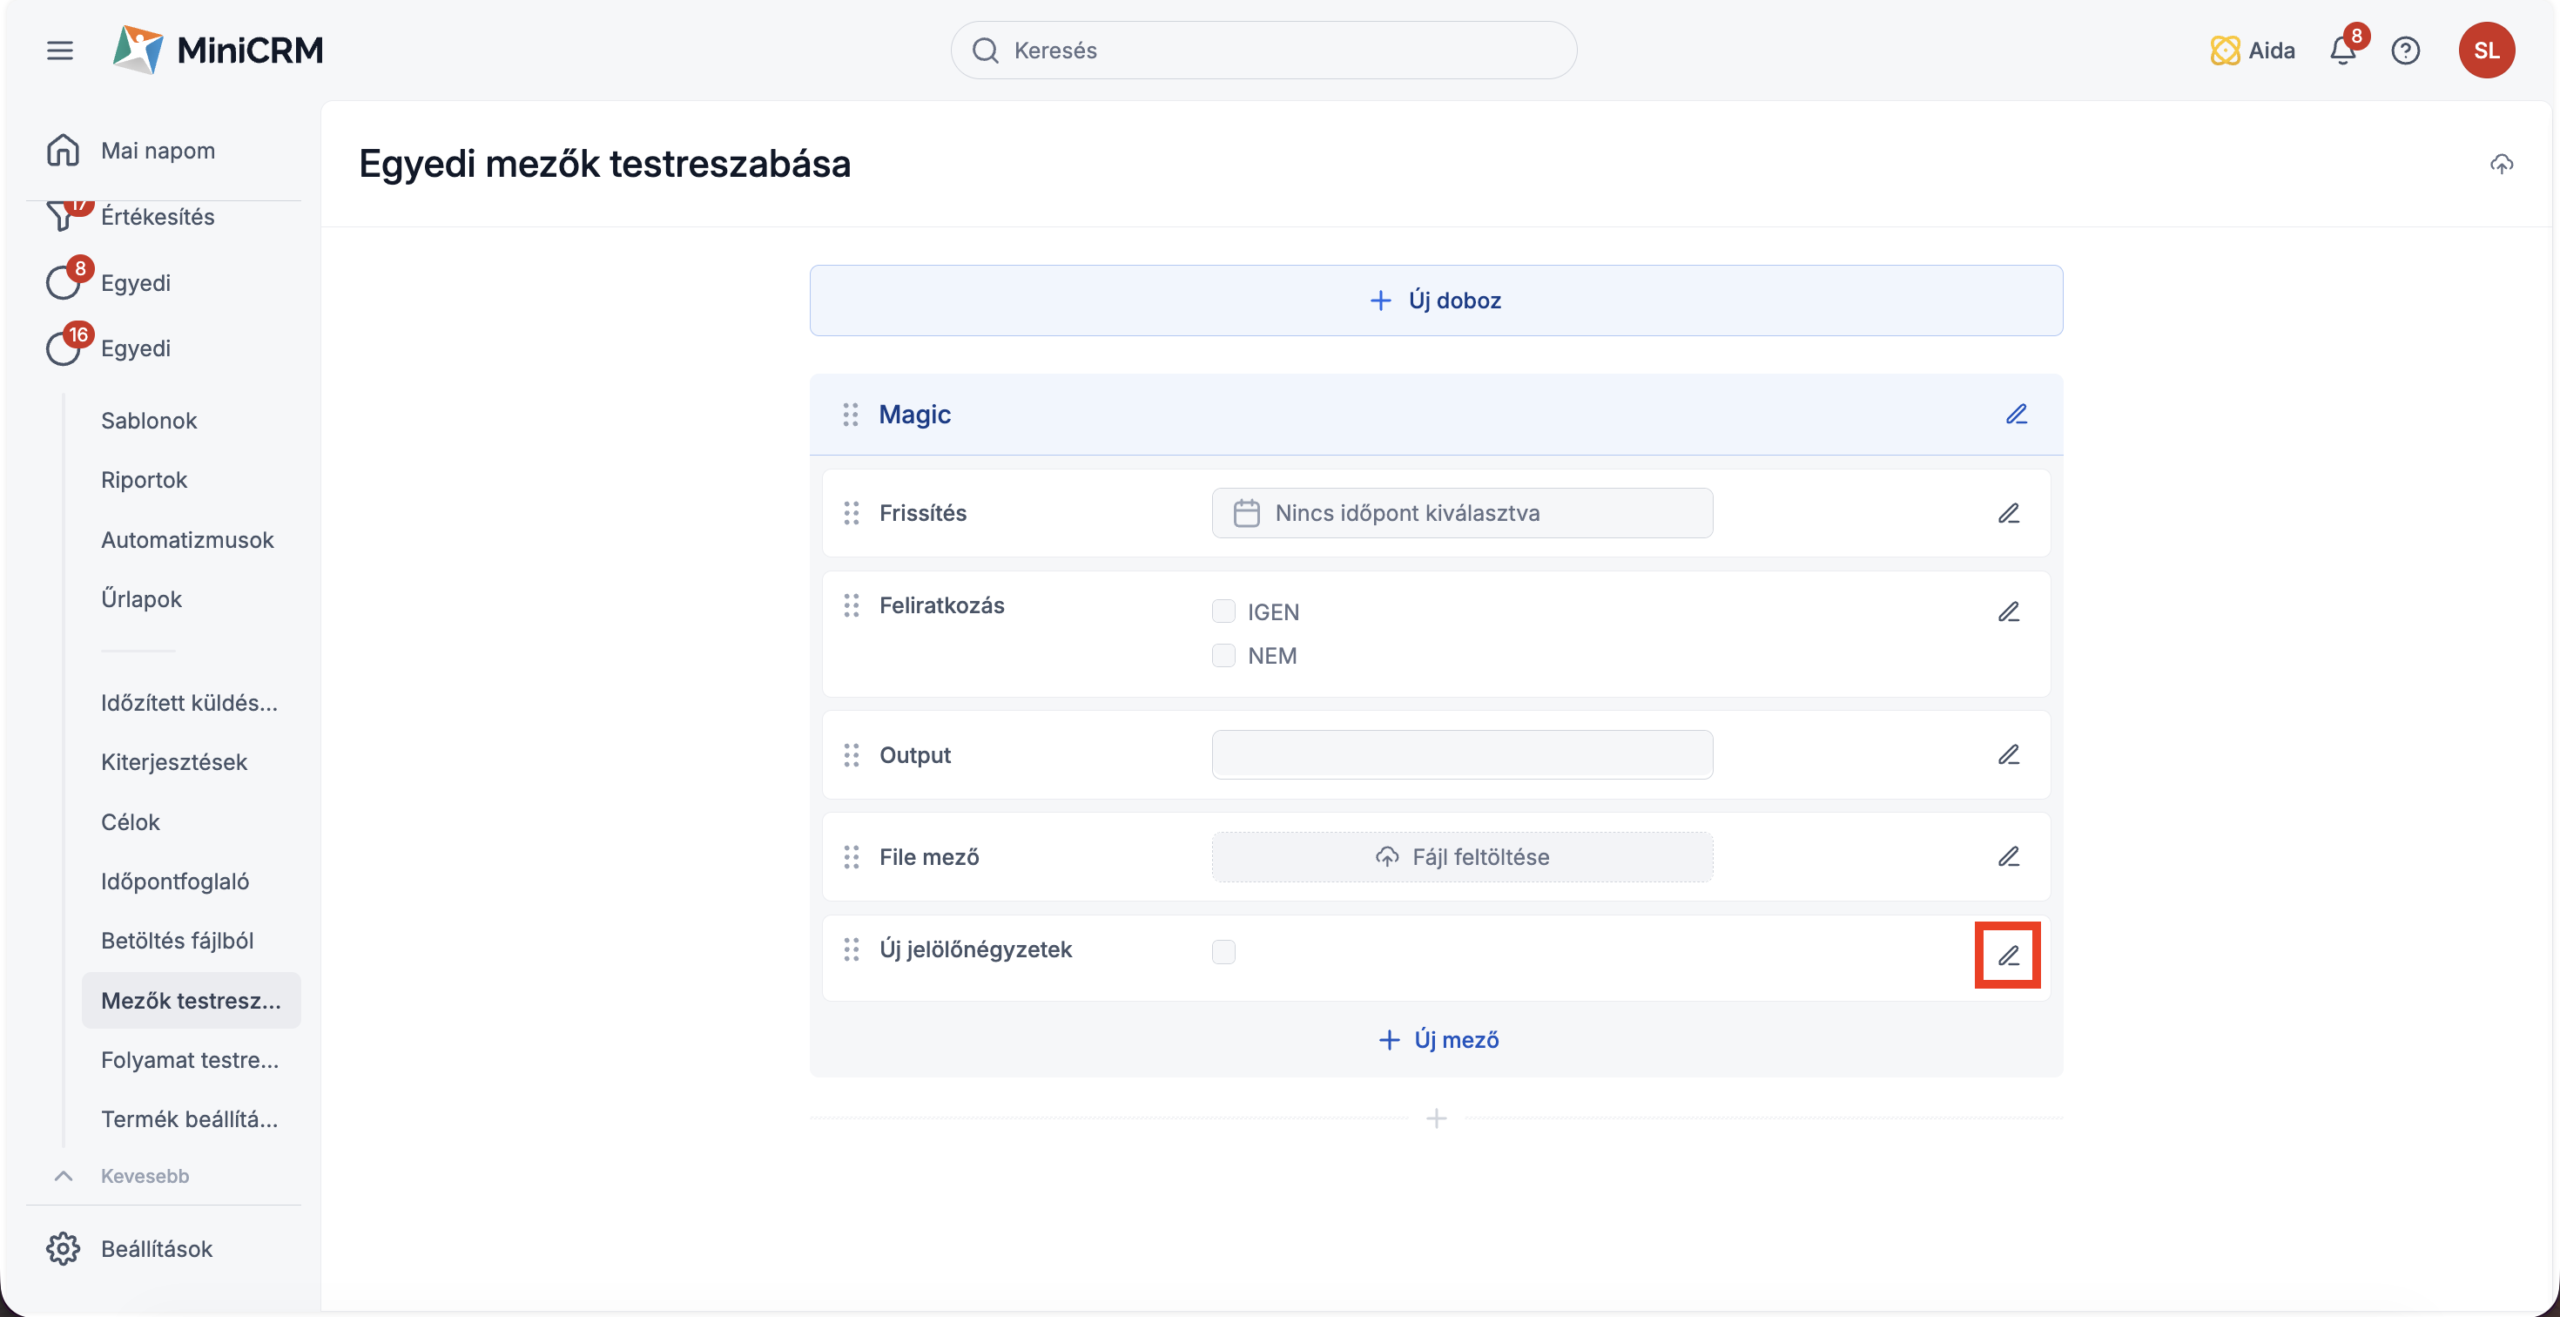Open Beállítások in the sidebar
Image resolution: width=2560 pixels, height=1317 pixels.
(x=157, y=1249)
